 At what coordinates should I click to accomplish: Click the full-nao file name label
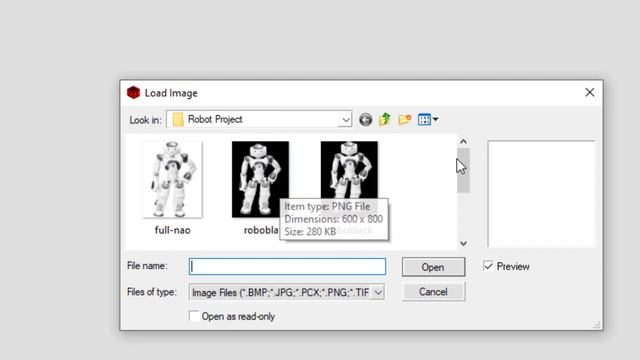point(173,230)
